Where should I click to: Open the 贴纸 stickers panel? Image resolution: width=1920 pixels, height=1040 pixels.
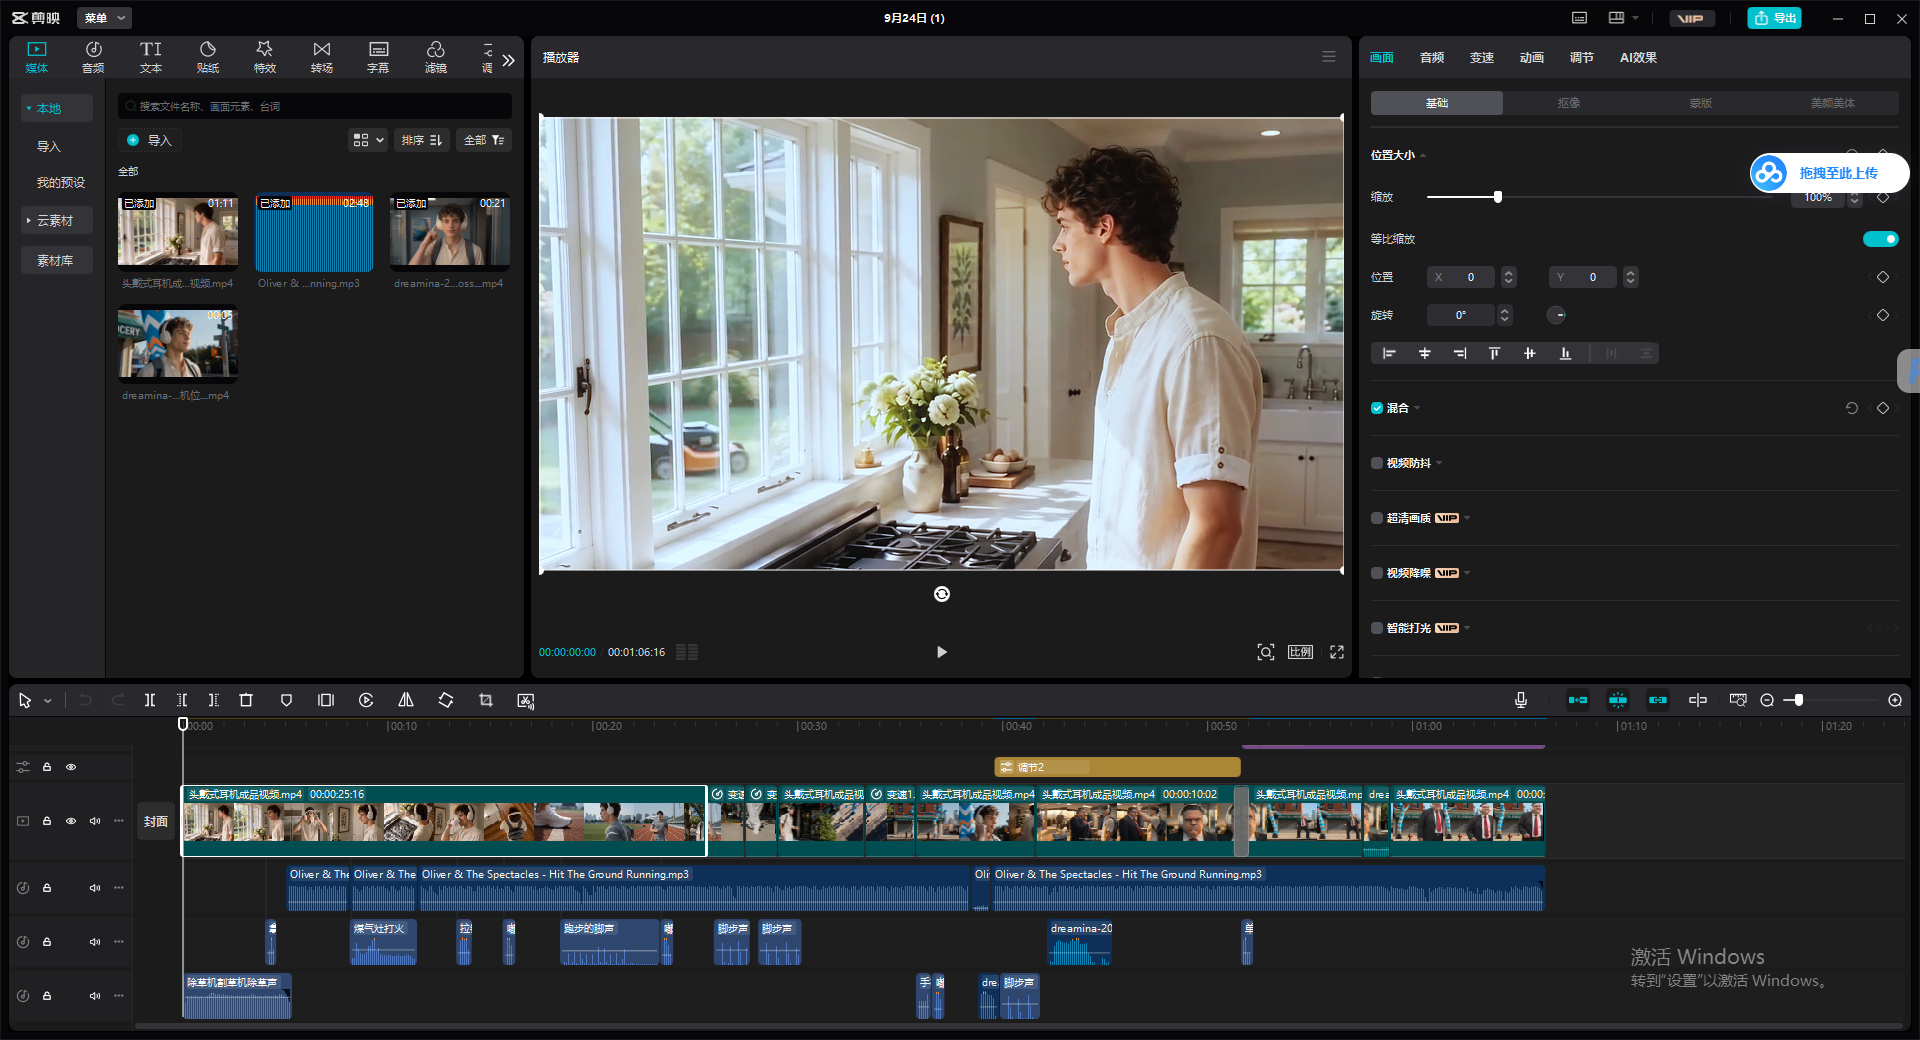pyautogui.click(x=208, y=57)
